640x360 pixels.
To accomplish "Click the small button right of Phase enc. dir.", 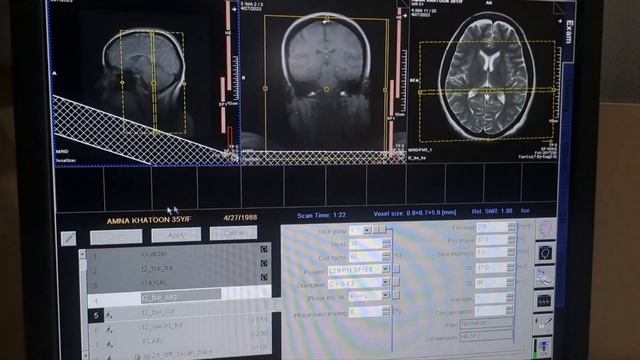I will [x=396, y=295].
